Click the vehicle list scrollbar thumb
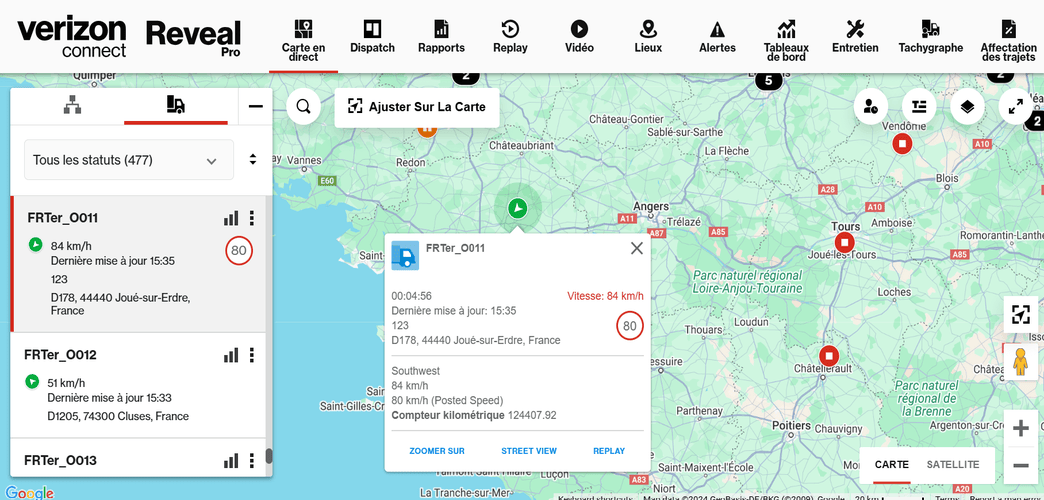Viewport: 1044px width, 500px height. point(269,456)
